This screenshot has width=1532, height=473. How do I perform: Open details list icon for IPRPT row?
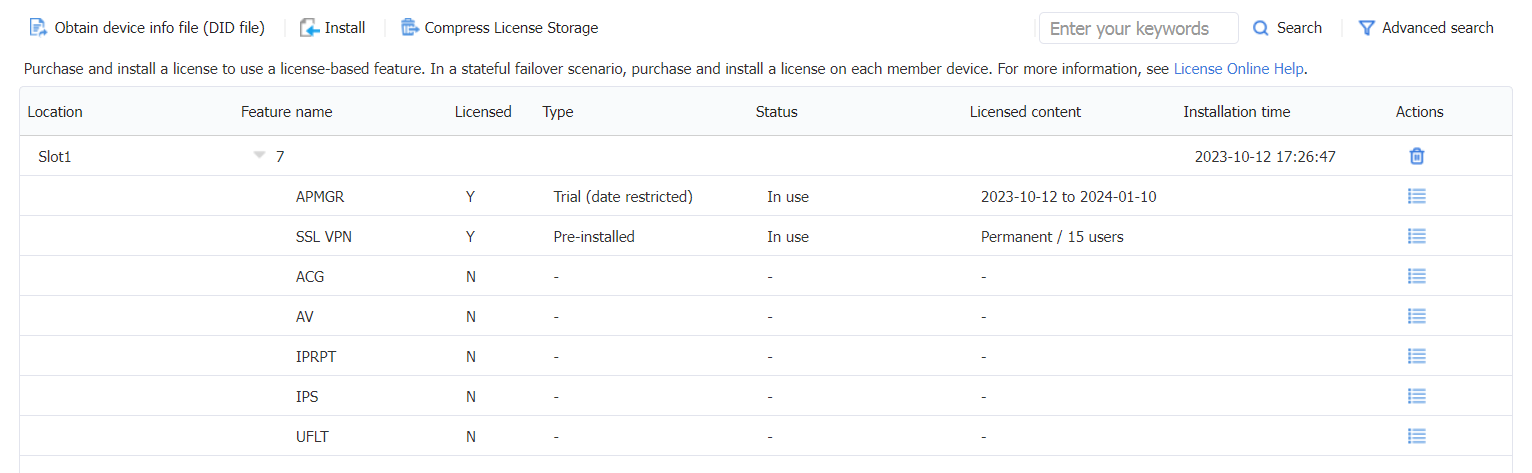[x=1416, y=356]
